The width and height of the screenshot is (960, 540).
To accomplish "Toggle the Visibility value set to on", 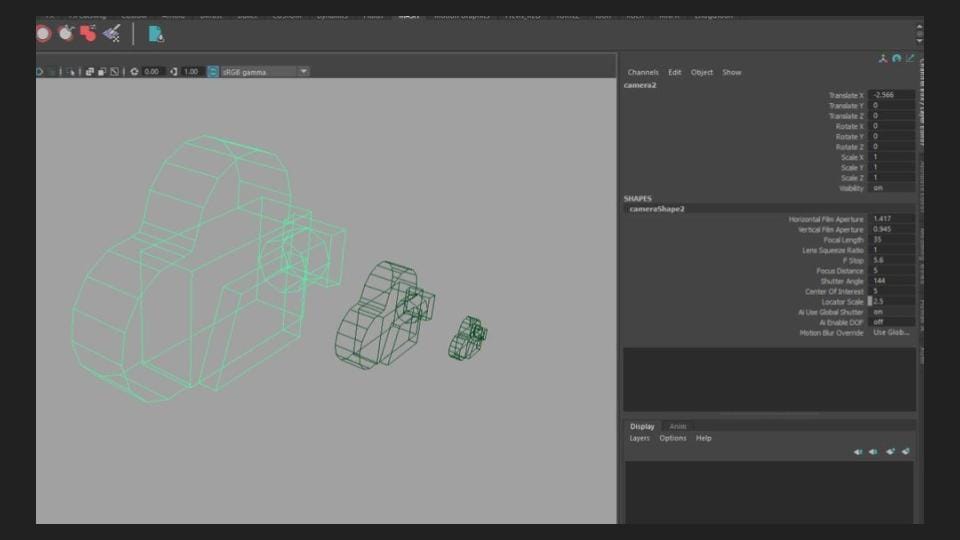I will (891, 188).
